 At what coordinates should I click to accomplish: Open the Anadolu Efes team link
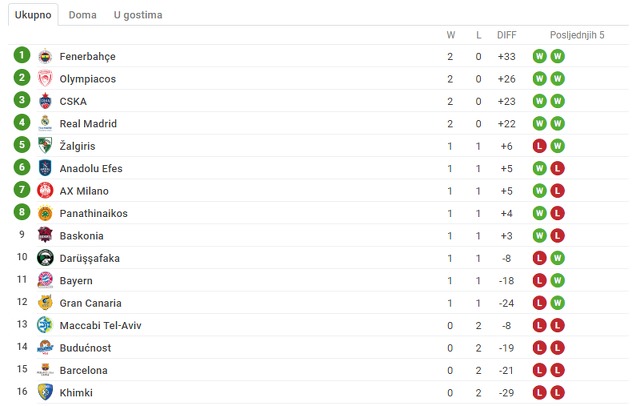tap(91, 169)
